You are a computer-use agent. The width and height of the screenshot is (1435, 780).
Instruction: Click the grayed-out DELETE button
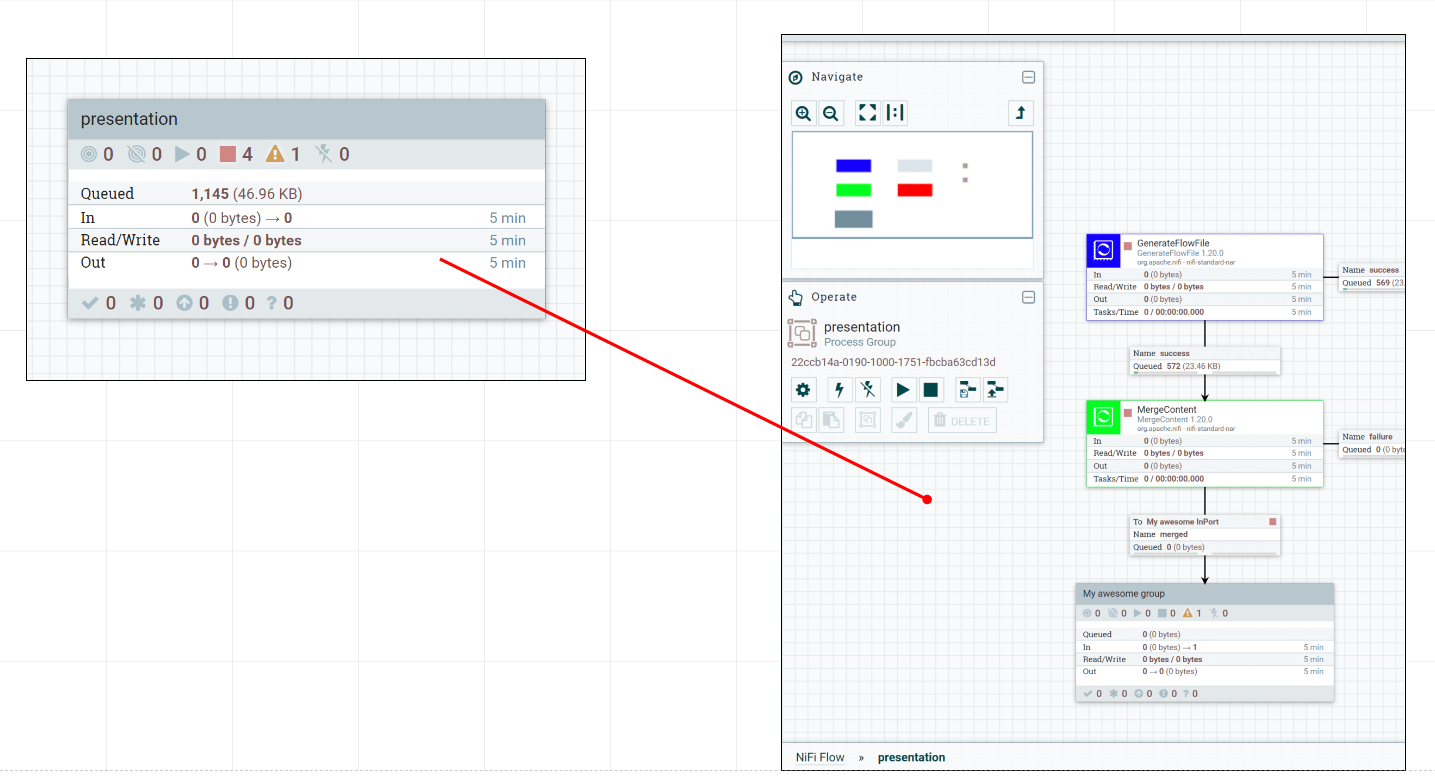click(x=962, y=420)
